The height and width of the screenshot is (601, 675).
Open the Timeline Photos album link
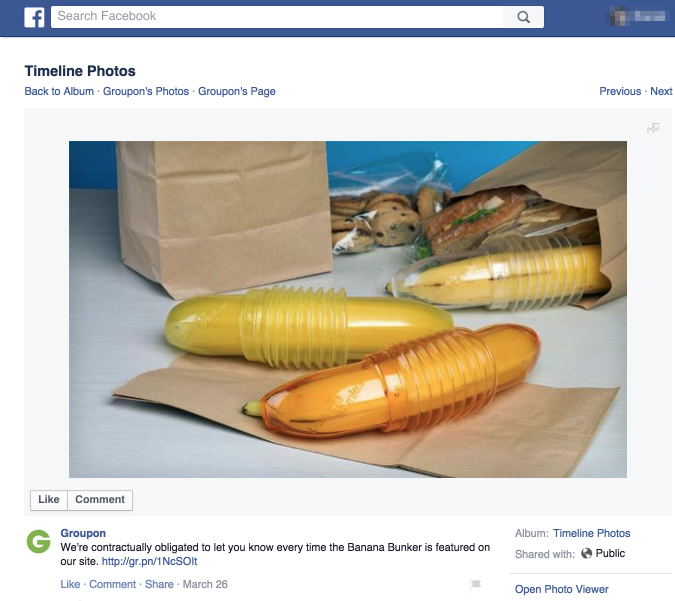591,533
